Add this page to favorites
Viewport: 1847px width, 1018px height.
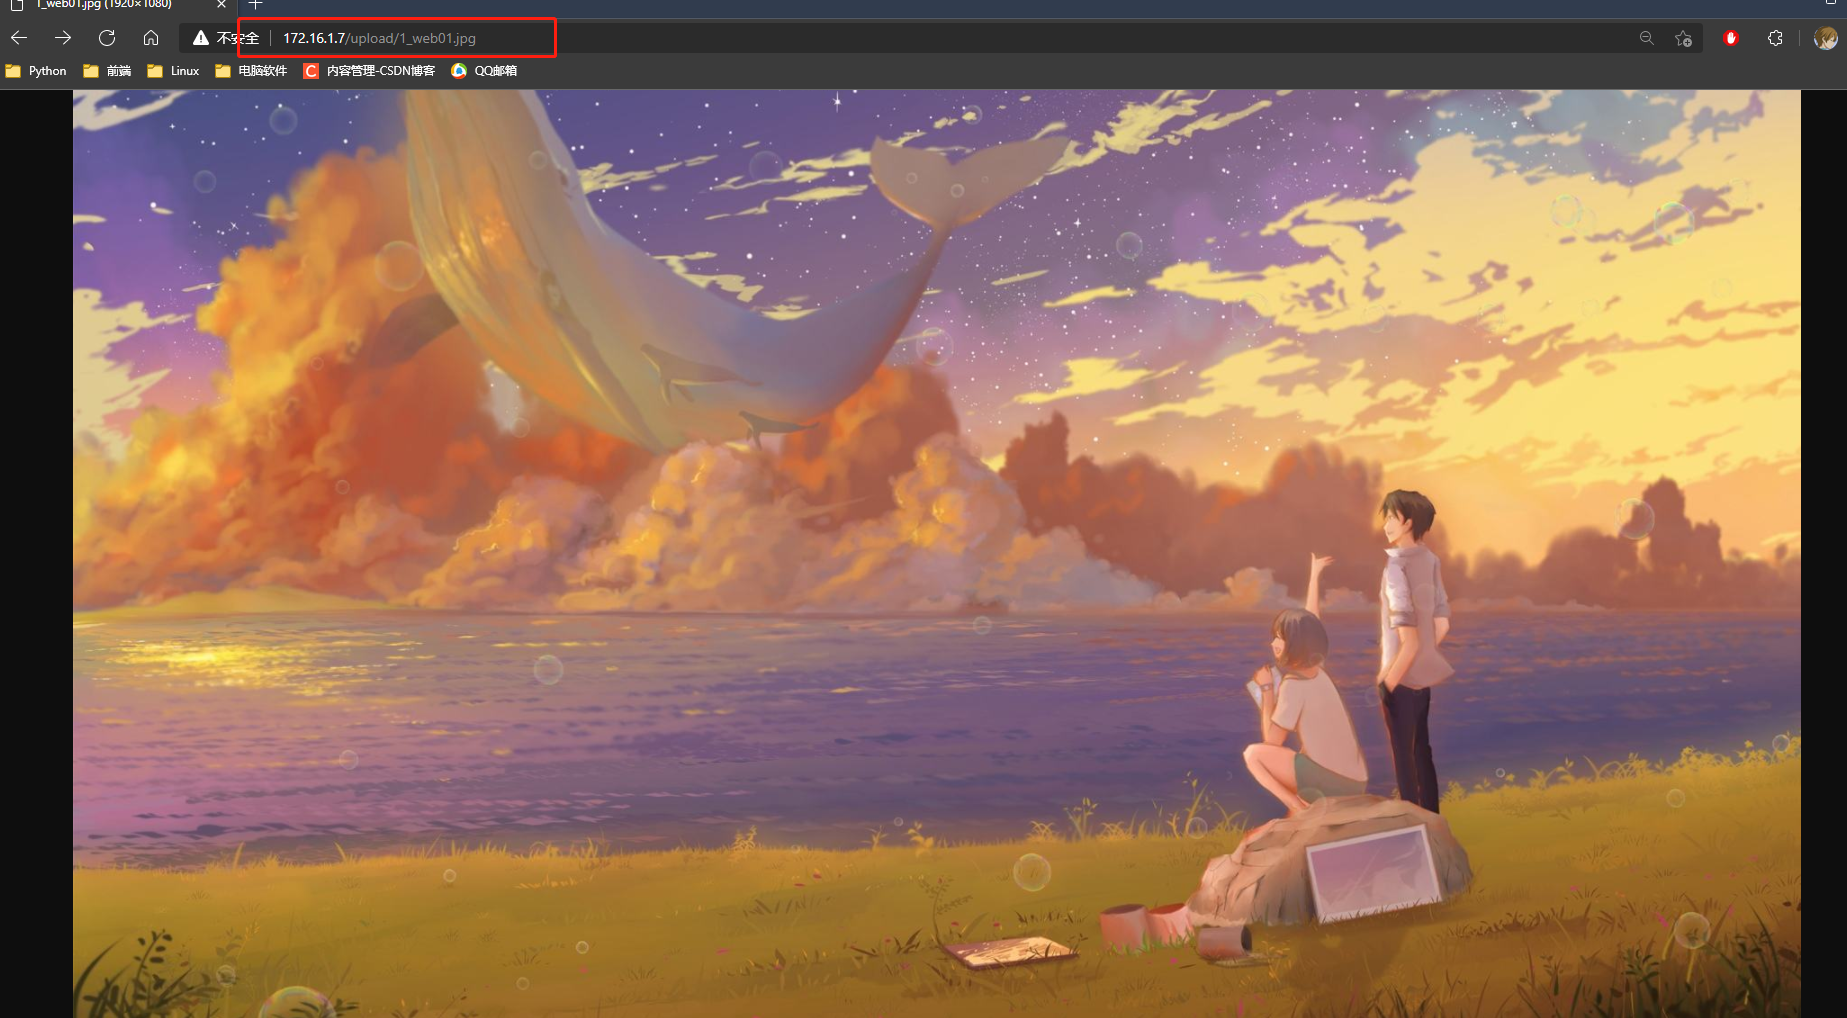pos(1684,38)
